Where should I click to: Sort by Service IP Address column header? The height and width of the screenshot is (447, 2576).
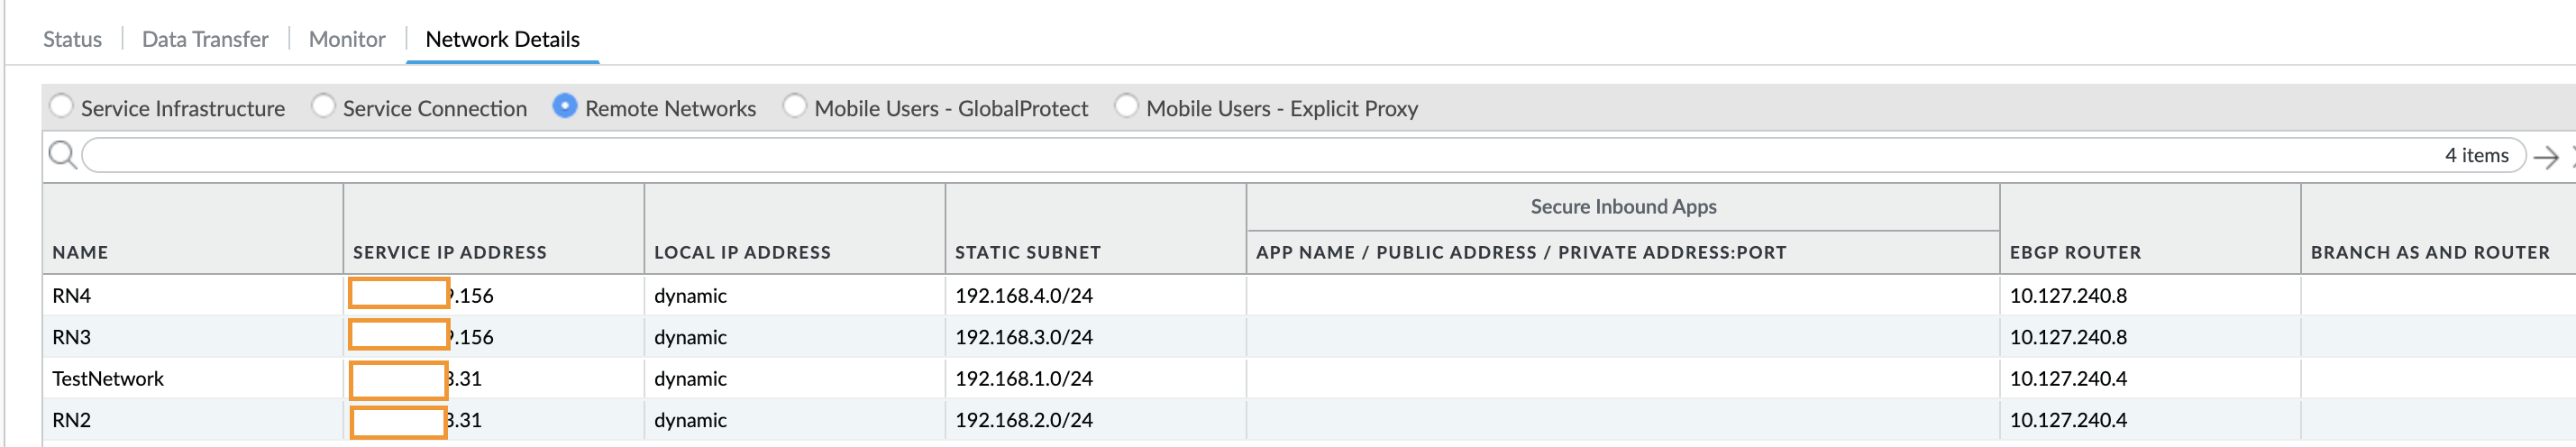coord(450,253)
